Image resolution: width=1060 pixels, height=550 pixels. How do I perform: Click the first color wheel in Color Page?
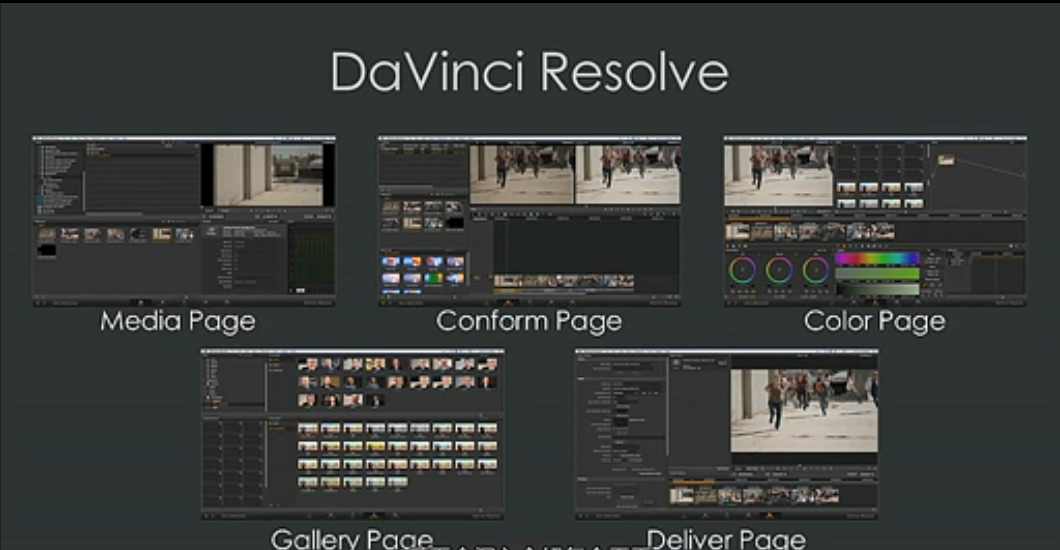(742, 270)
